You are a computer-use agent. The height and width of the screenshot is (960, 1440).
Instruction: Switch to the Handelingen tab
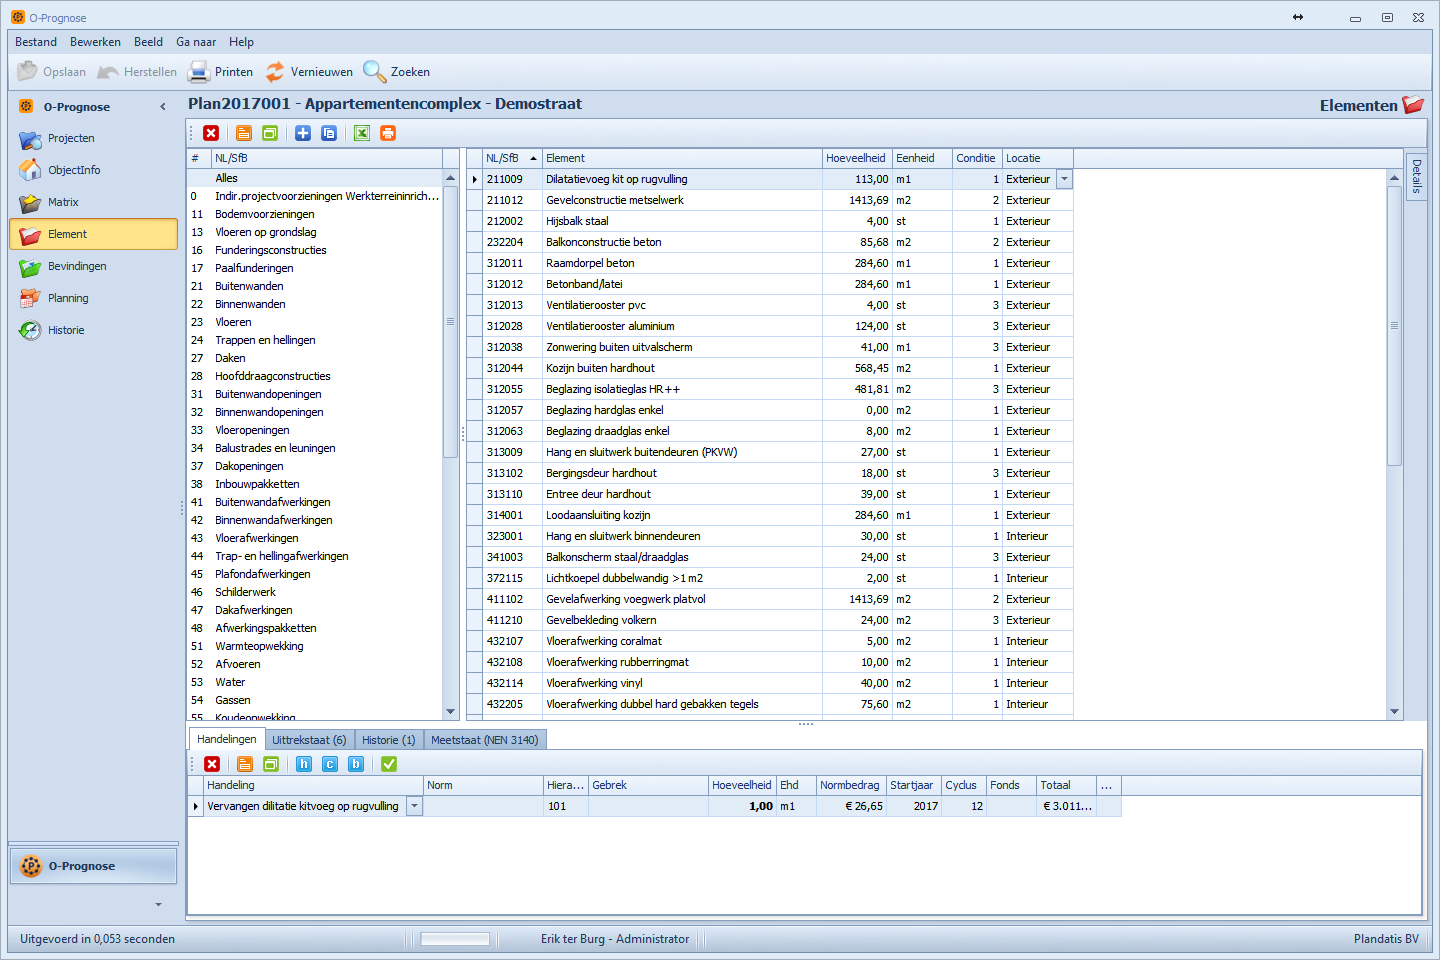[x=227, y=739]
